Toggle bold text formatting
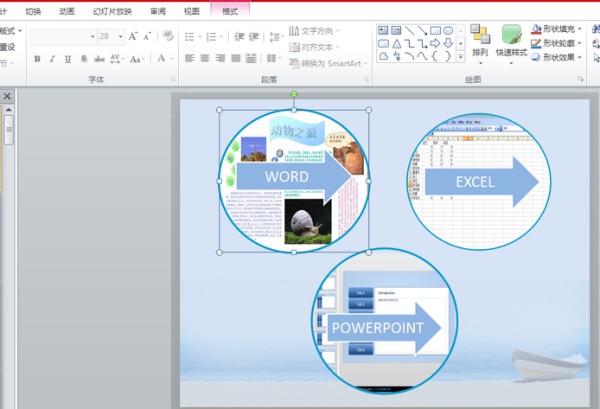Viewport: 600px width, 409px height. (37, 59)
